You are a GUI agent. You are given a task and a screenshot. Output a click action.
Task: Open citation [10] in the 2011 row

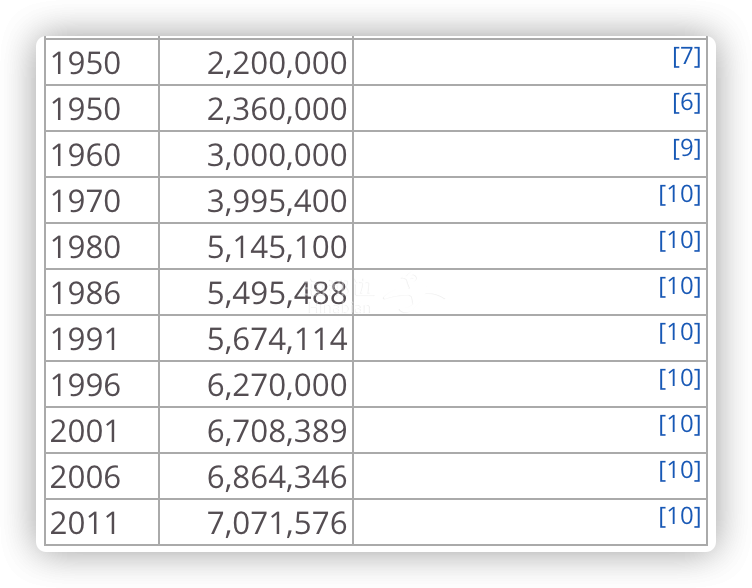click(x=680, y=517)
